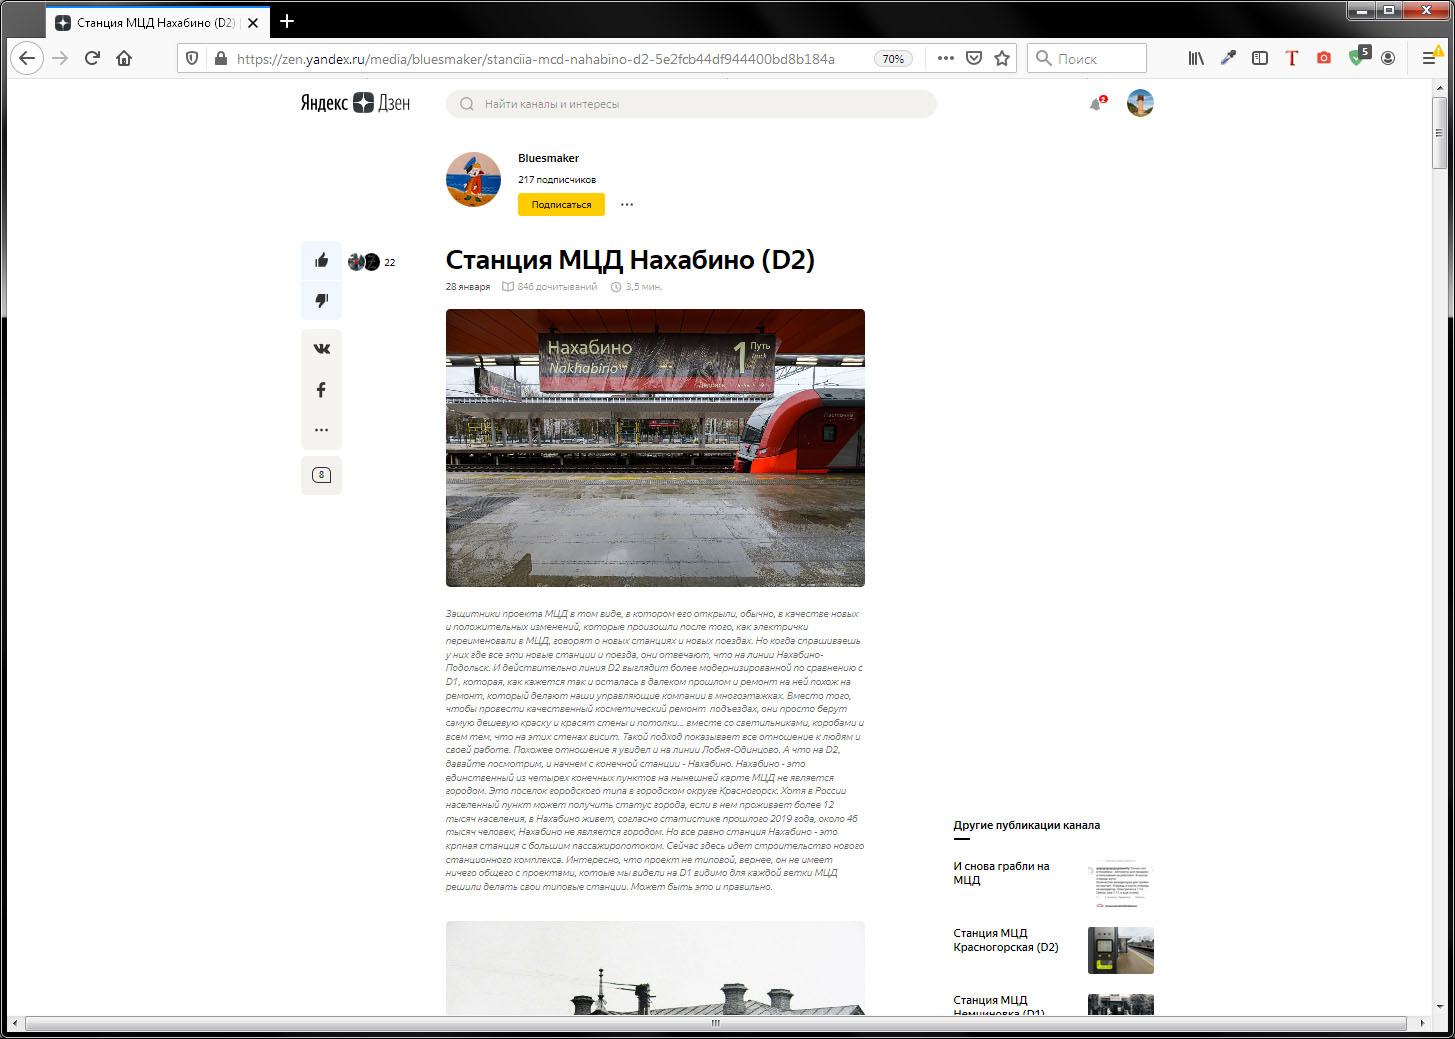This screenshot has height=1039, width=1455.
Task: Open the Library toolbar button
Action: pos(1196,58)
